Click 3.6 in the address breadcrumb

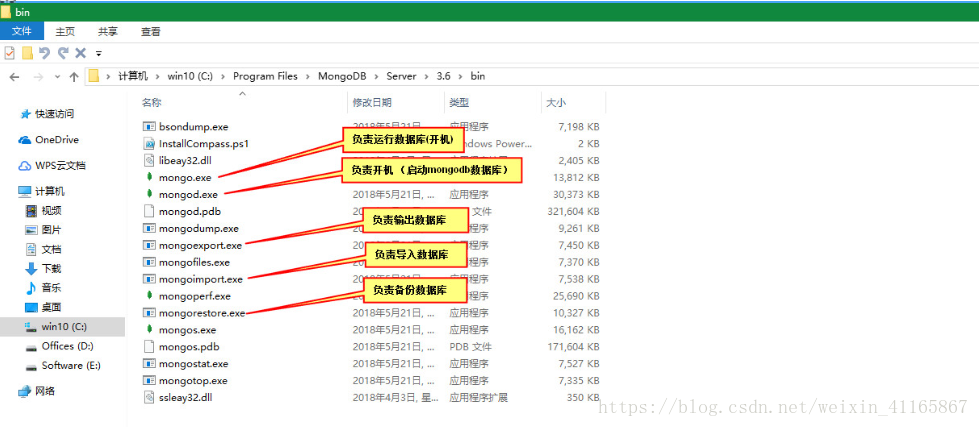pos(443,76)
